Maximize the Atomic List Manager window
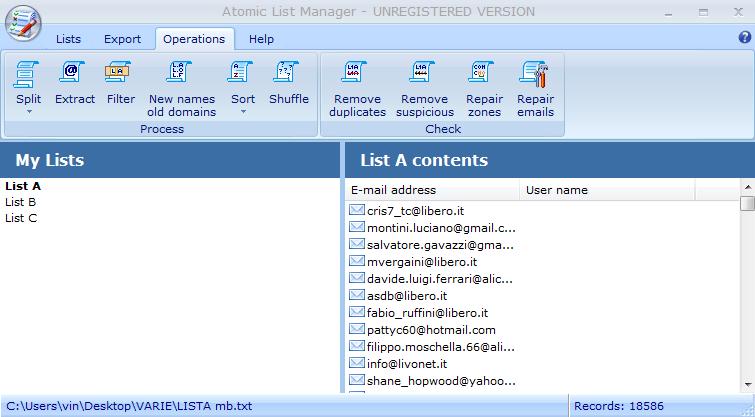The height and width of the screenshot is (417, 755). click(703, 13)
